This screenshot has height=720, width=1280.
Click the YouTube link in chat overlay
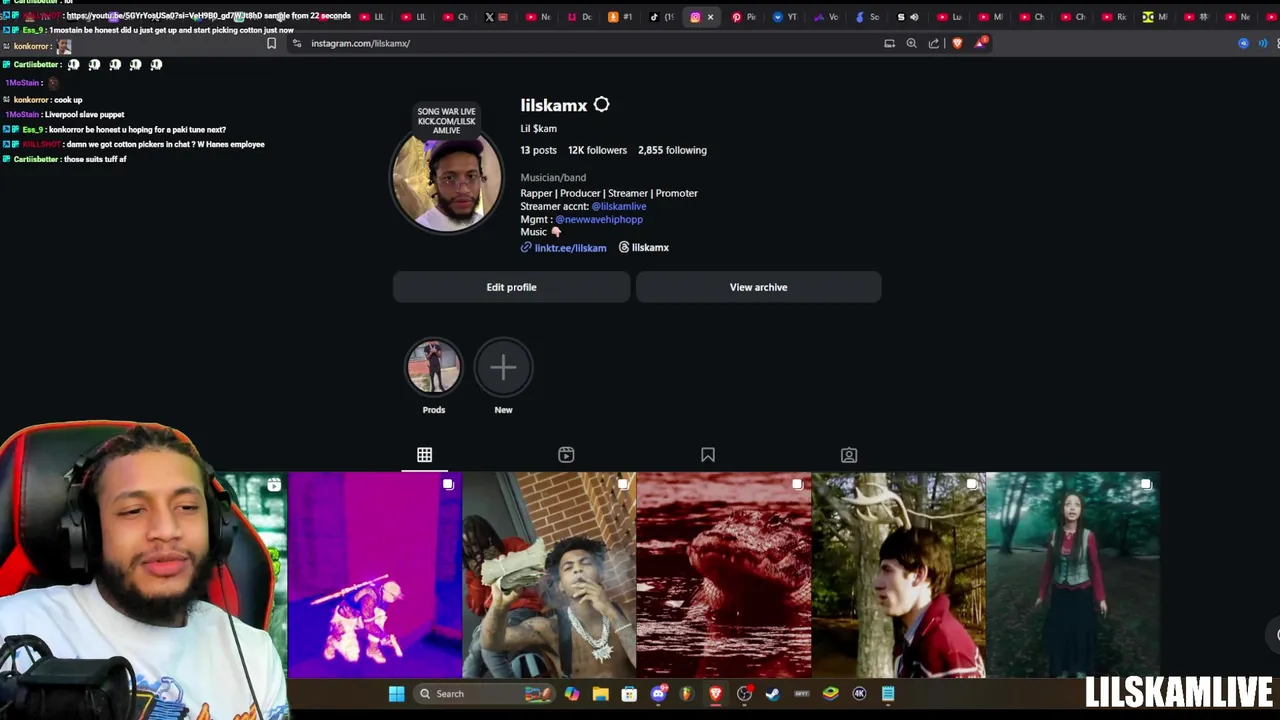(164, 16)
